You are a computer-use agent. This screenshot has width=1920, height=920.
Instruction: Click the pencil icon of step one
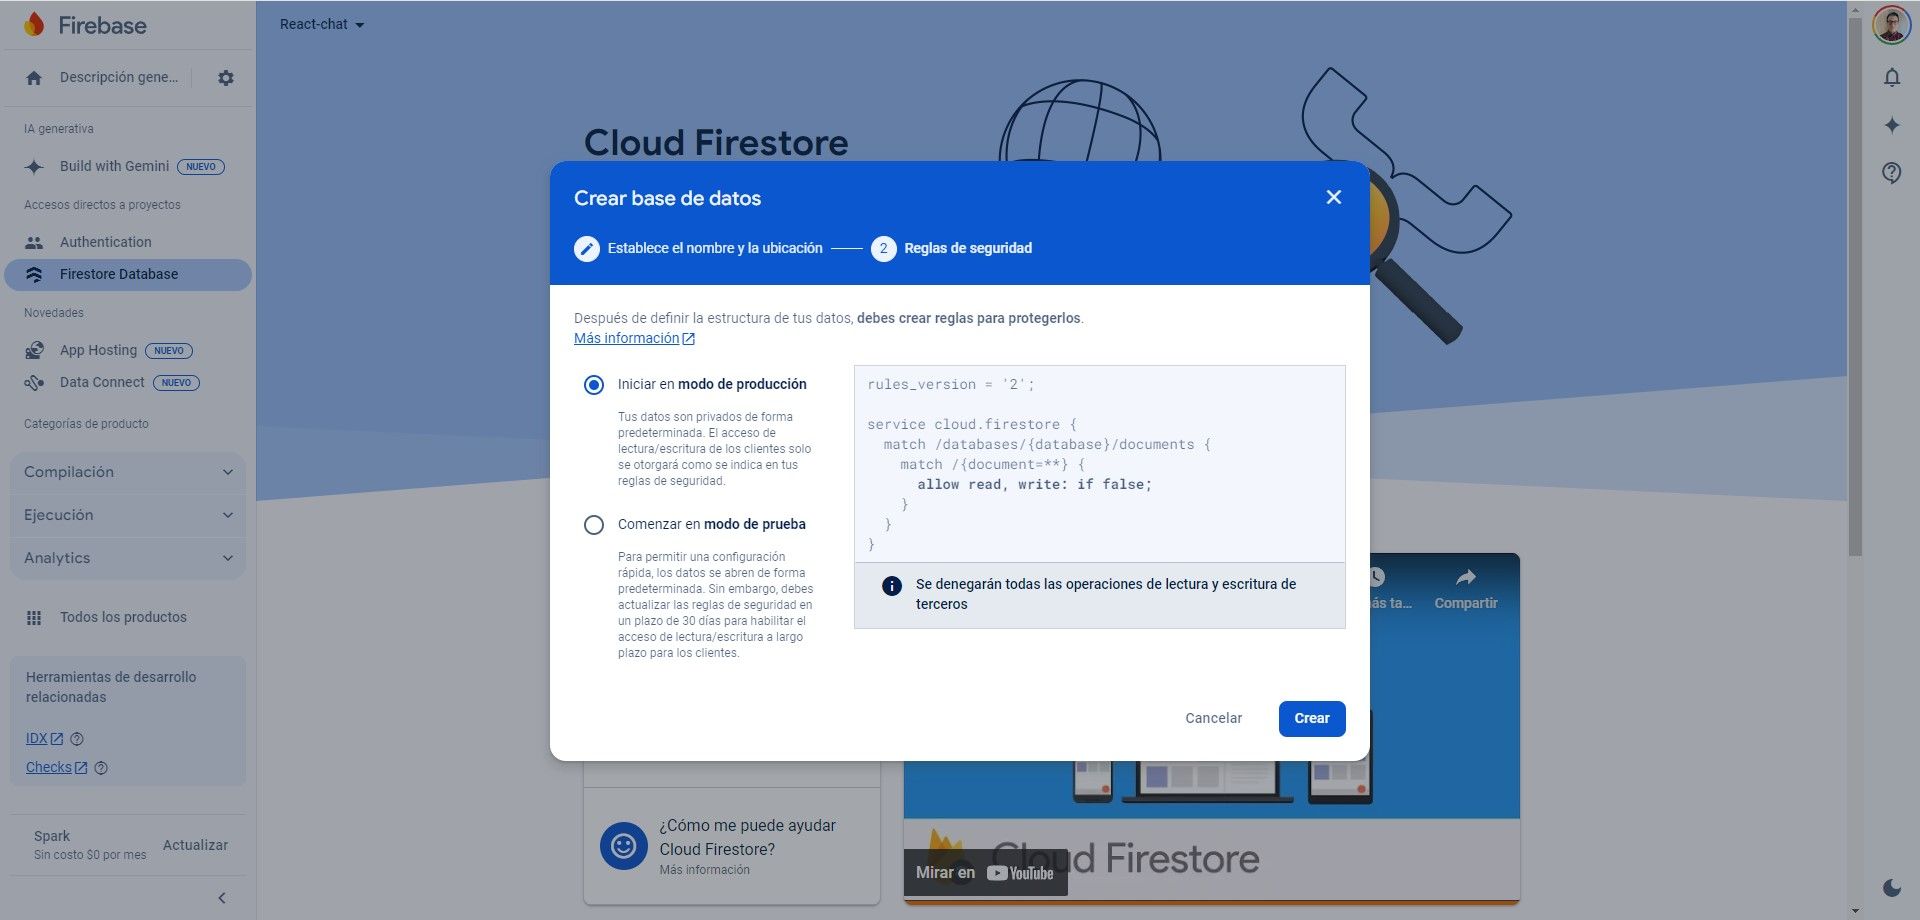pyautogui.click(x=587, y=249)
